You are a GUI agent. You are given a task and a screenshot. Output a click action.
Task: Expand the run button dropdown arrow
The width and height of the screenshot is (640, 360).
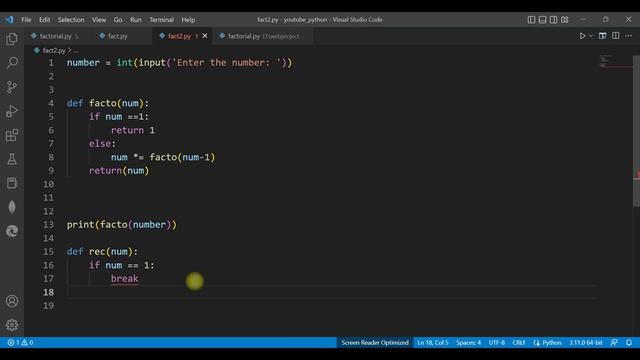[591, 36]
